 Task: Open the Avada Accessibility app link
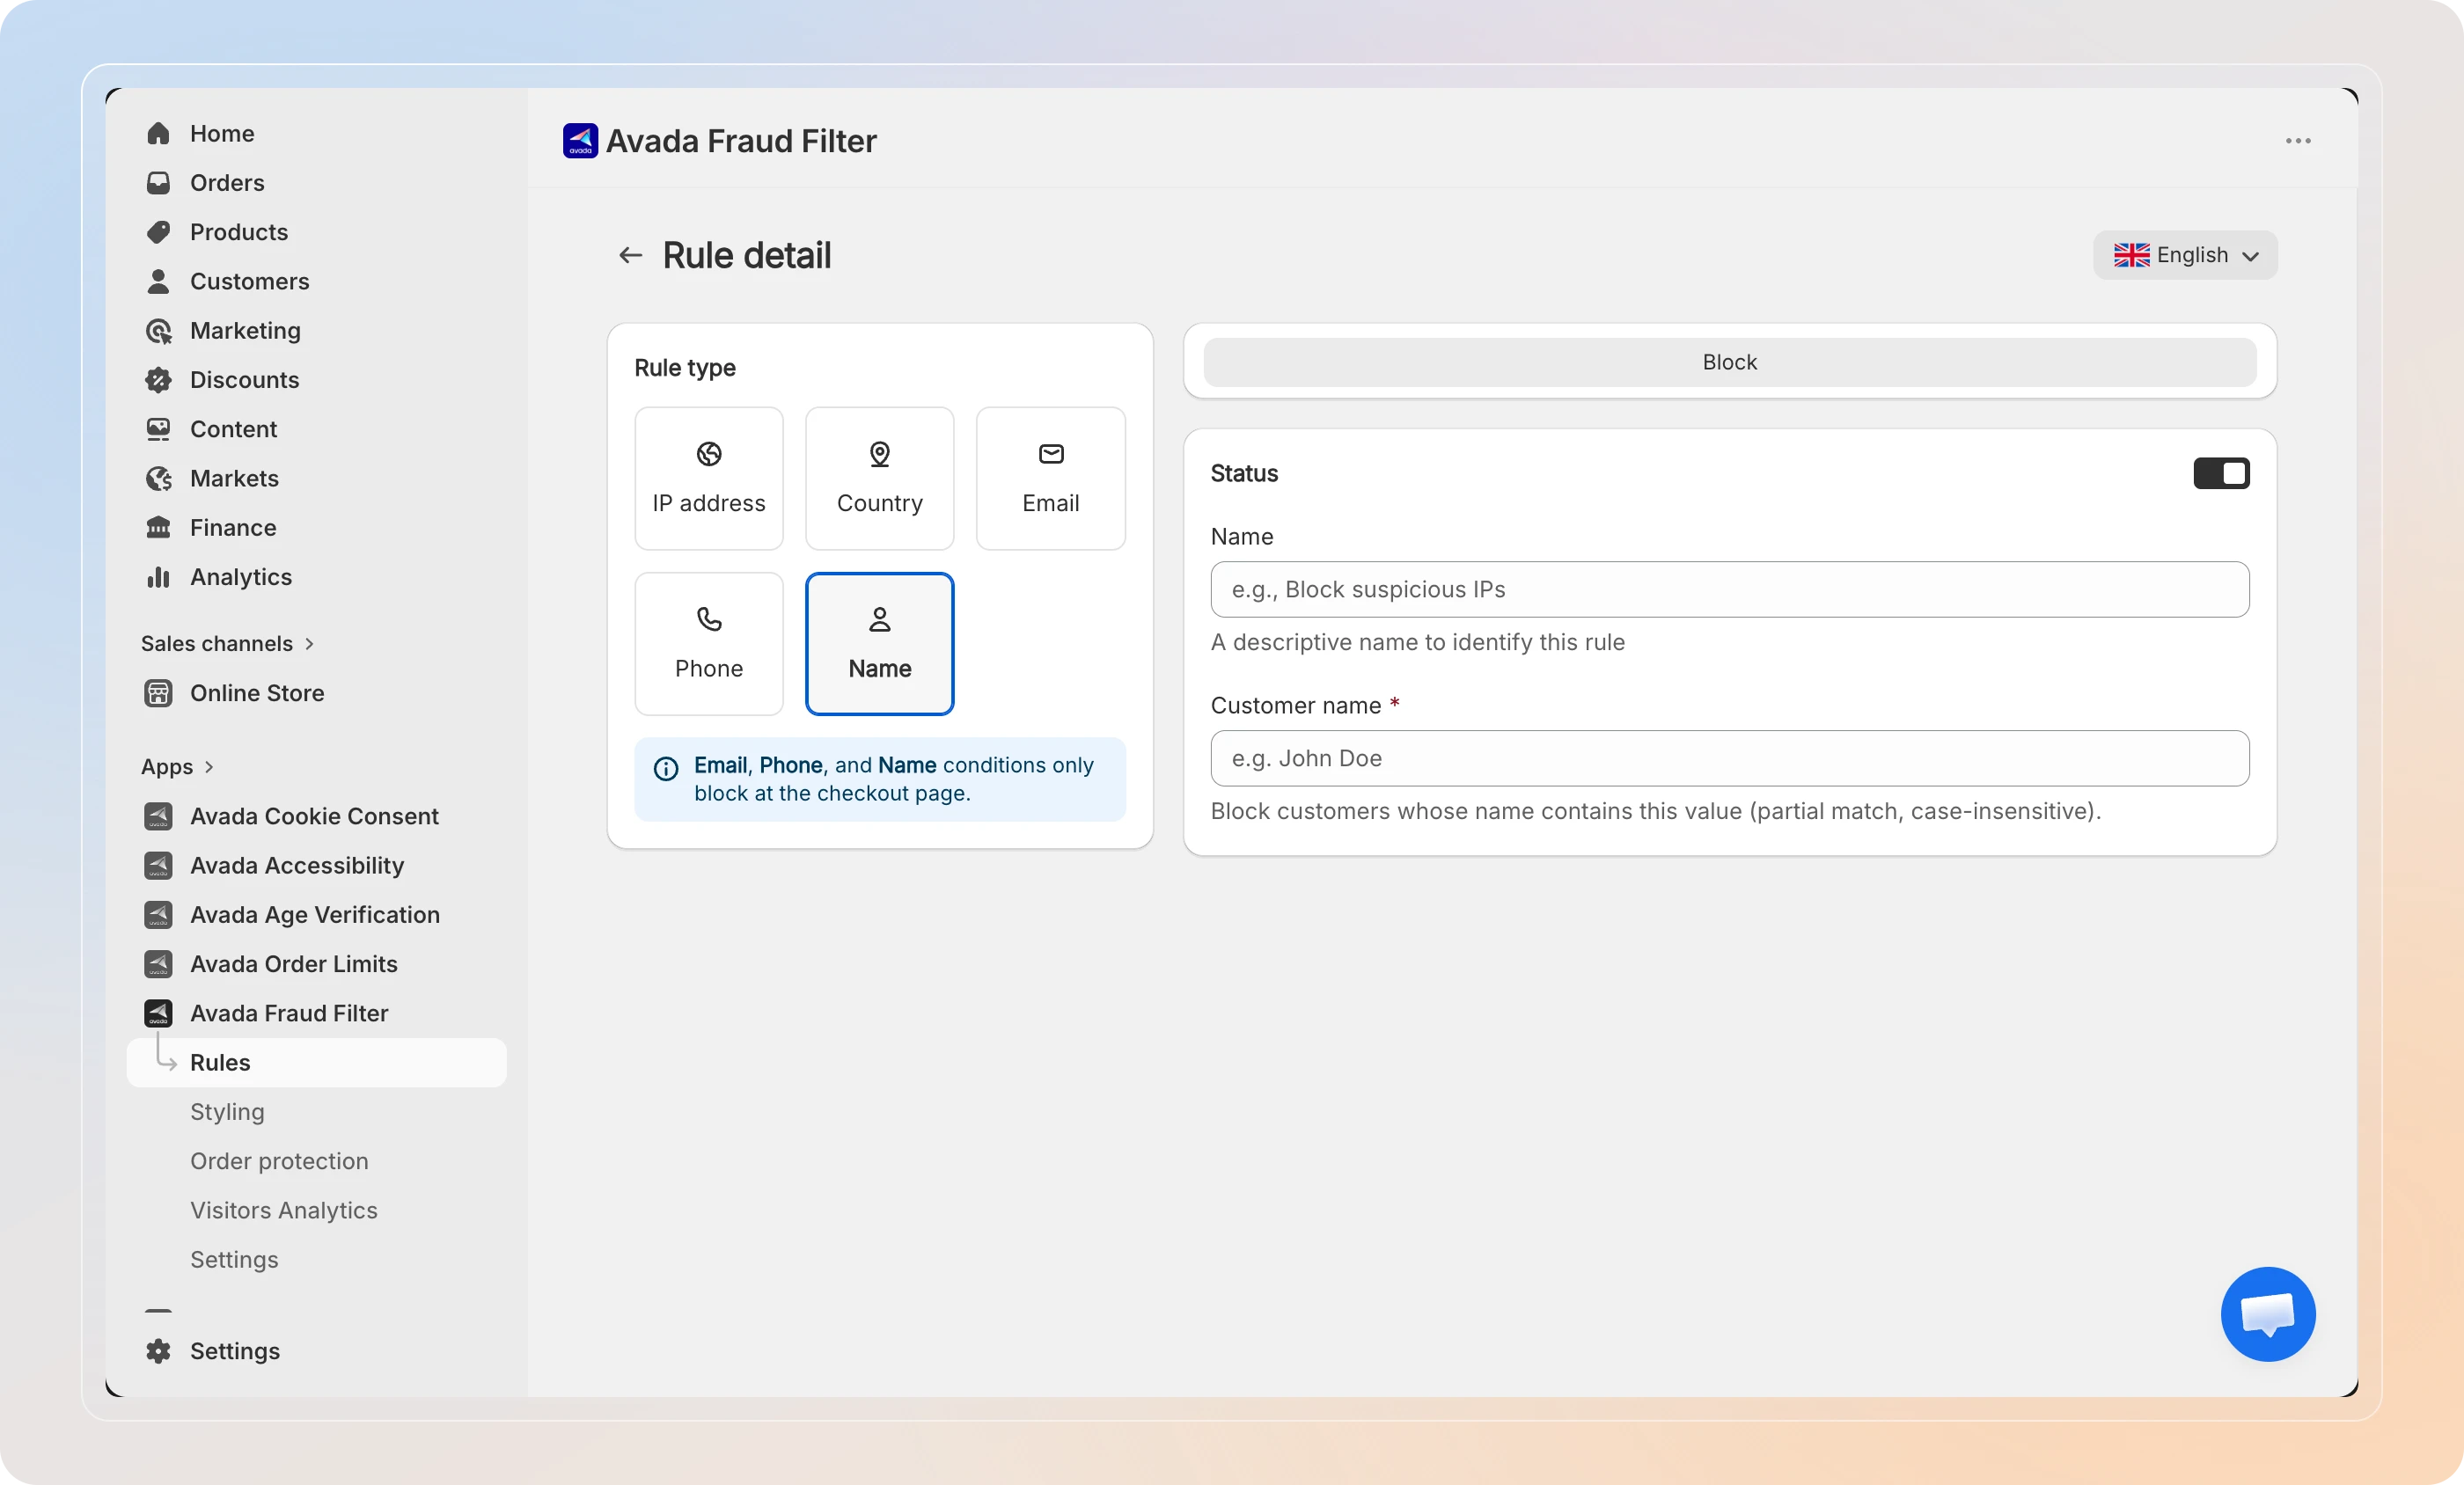click(297, 866)
